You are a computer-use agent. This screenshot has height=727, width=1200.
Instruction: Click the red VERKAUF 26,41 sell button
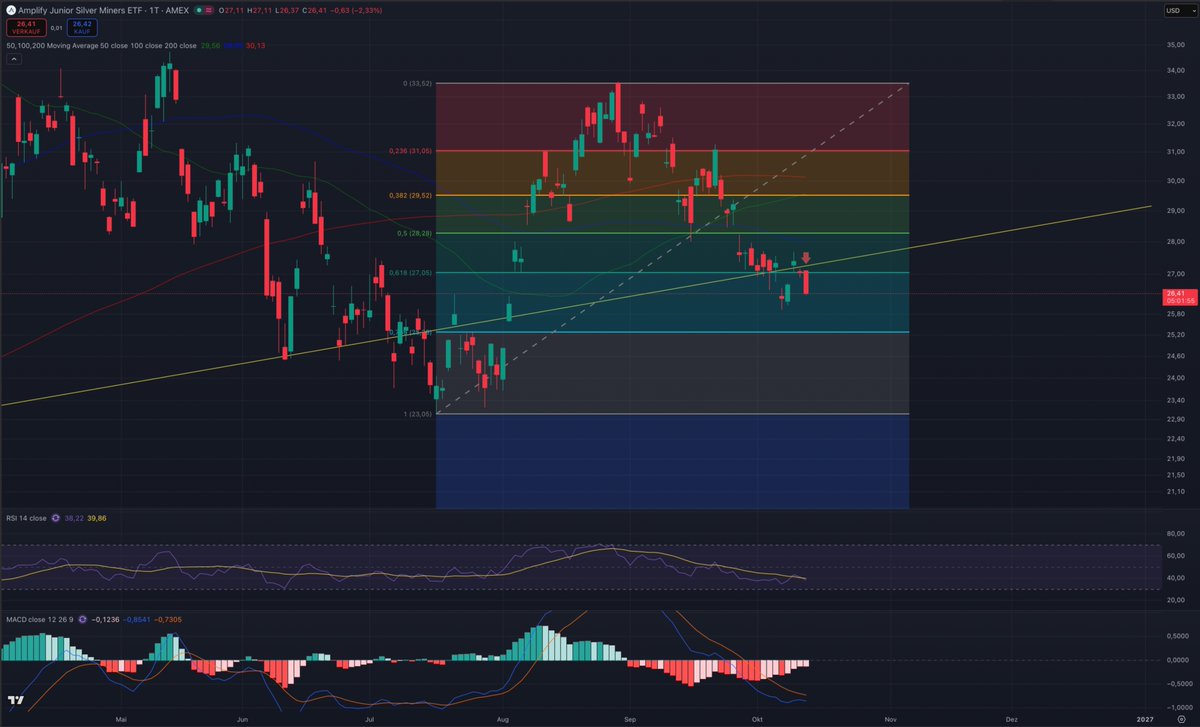point(26,28)
